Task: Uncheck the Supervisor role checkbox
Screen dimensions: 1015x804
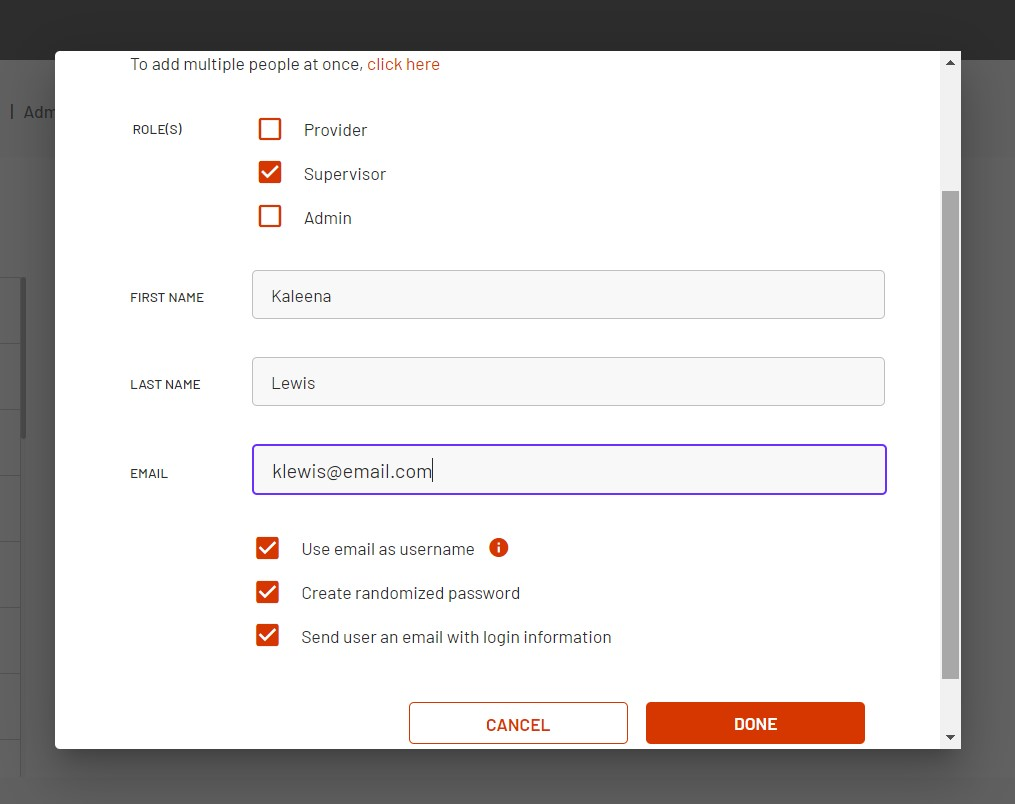Action: (269, 172)
